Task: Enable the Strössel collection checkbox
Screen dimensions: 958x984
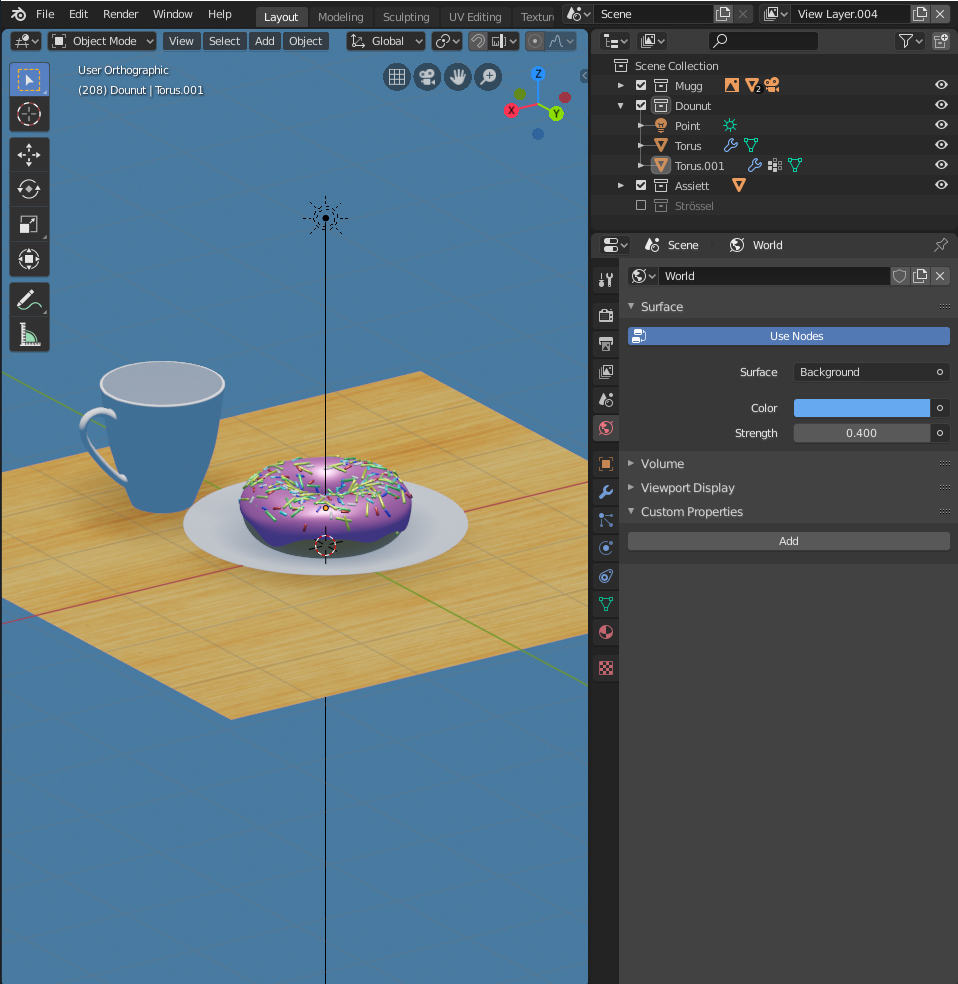Action: (x=641, y=206)
